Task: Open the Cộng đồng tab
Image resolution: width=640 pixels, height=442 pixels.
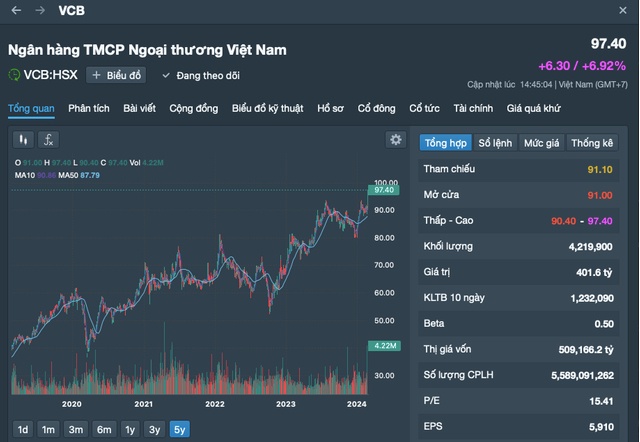Action: pyautogui.click(x=193, y=109)
